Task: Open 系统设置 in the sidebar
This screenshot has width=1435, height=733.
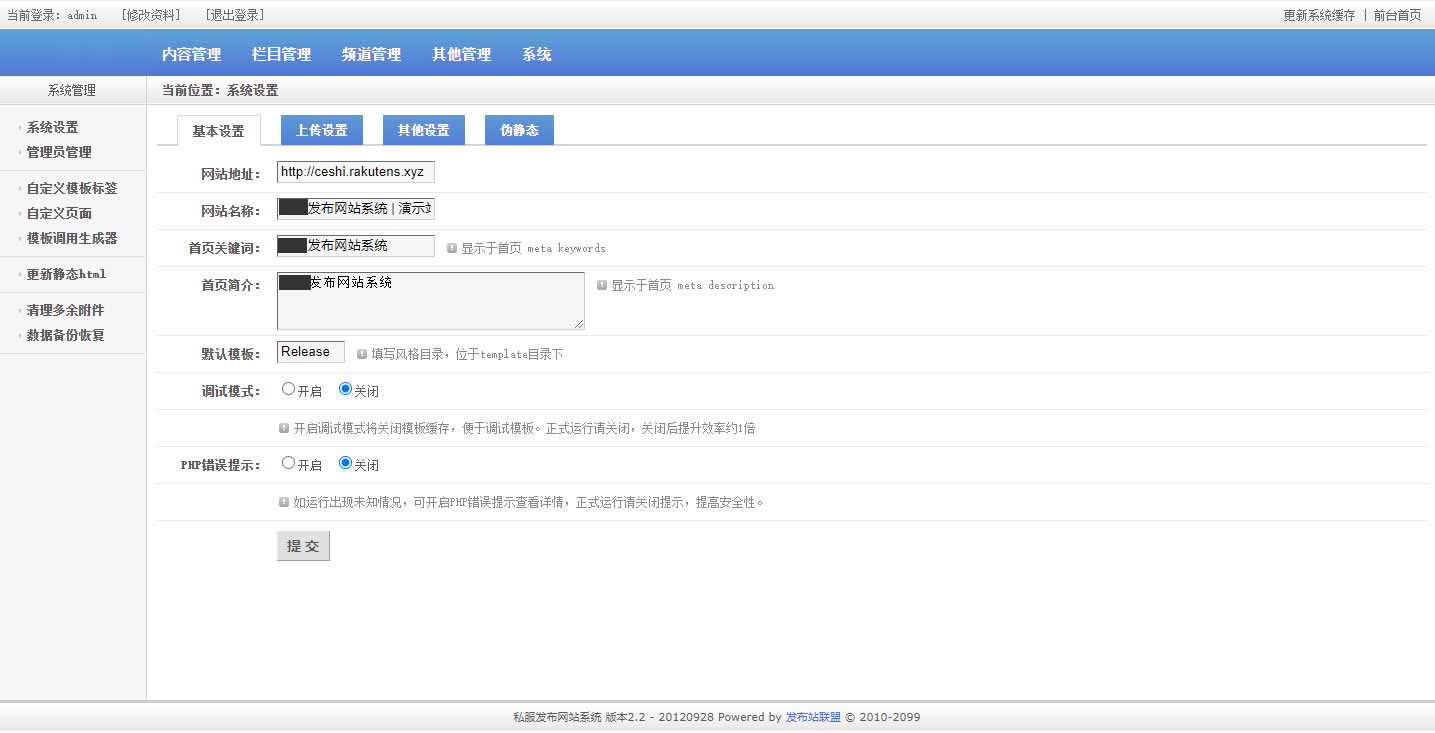Action: point(52,128)
